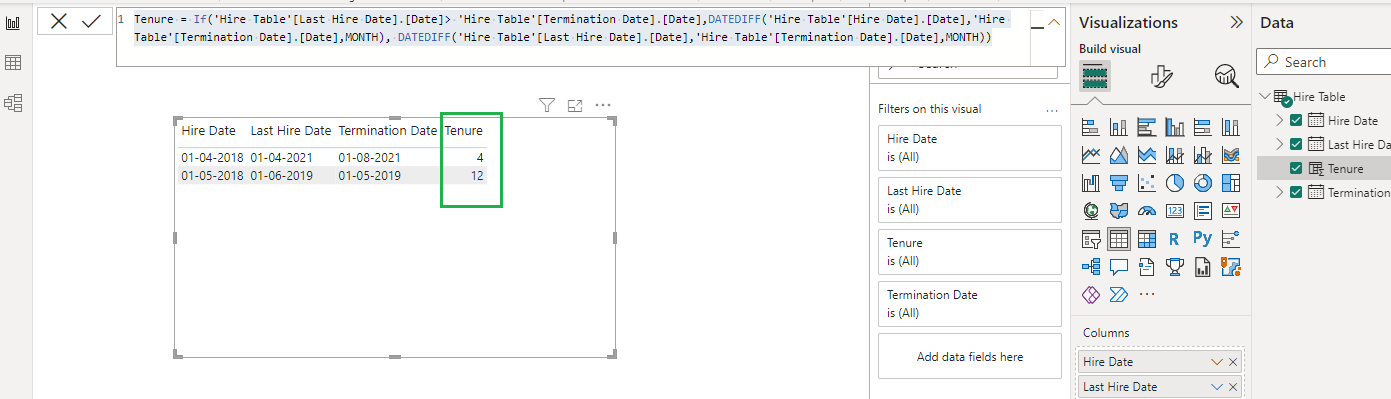Choose the Donut chart visual
The image size is (1391, 399).
pos(1203,183)
